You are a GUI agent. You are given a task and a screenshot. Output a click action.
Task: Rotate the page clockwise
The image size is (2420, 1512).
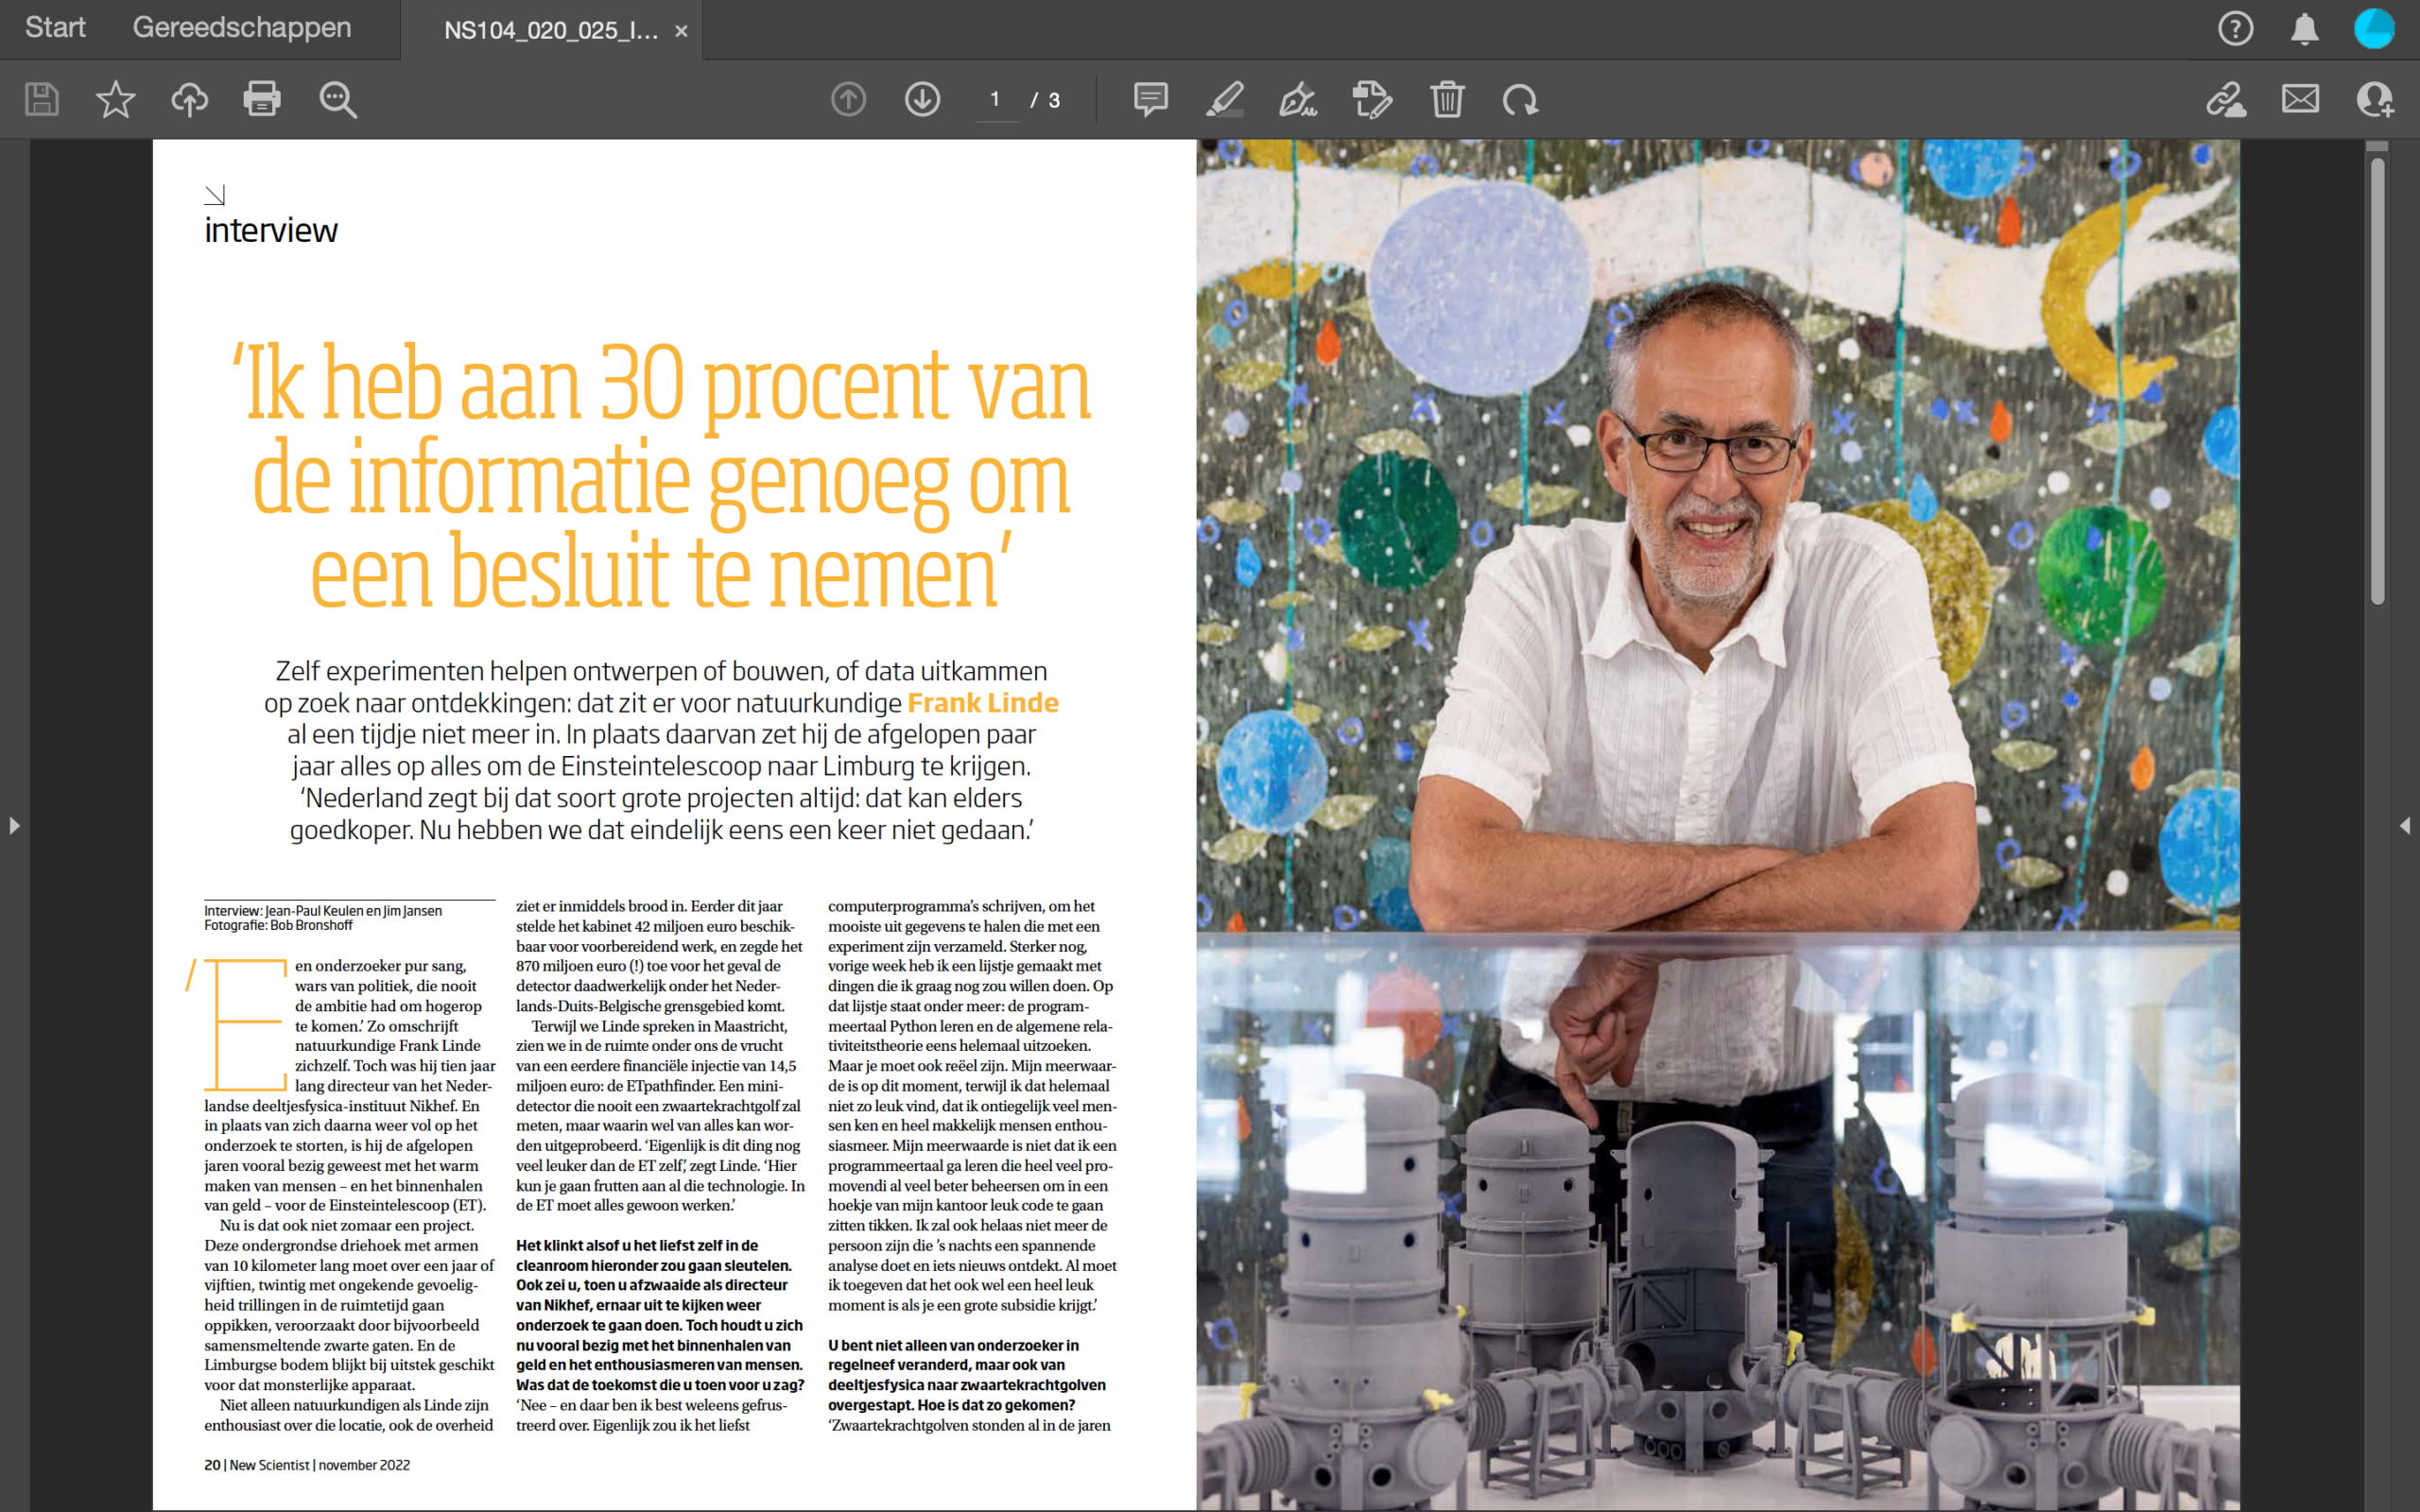tap(1520, 99)
